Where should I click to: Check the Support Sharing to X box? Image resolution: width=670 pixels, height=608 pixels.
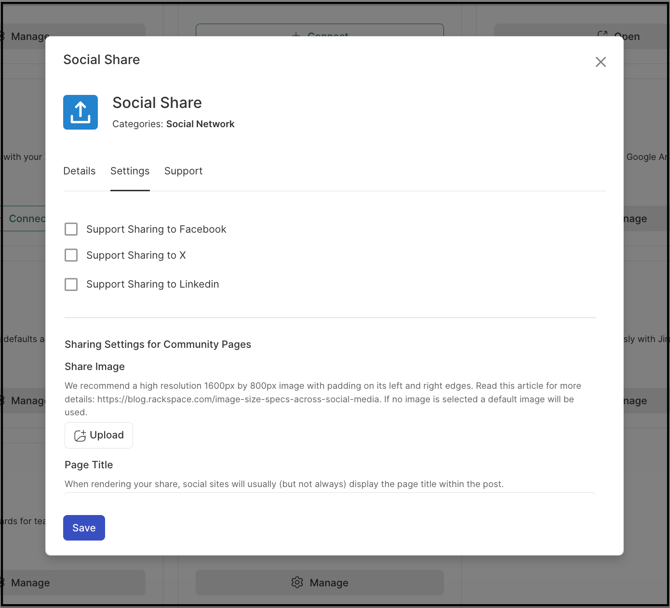pos(71,255)
